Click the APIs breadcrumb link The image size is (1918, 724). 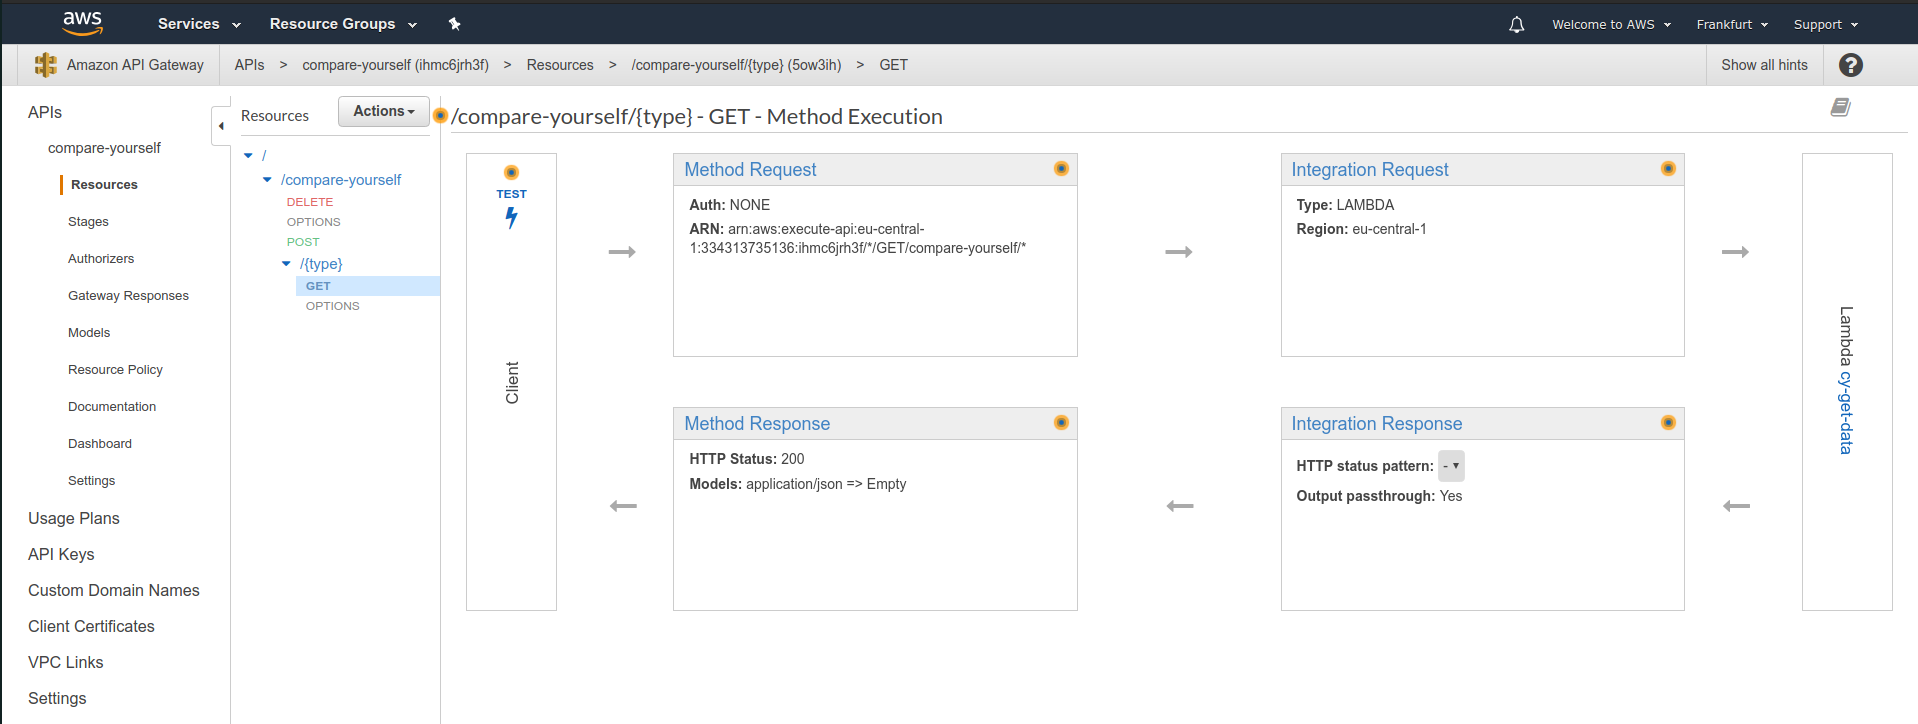coord(249,65)
